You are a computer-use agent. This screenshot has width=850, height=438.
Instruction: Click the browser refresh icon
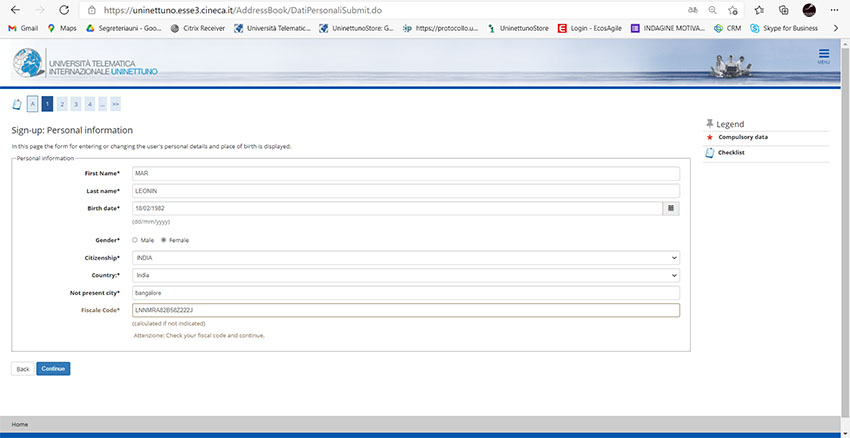point(63,10)
